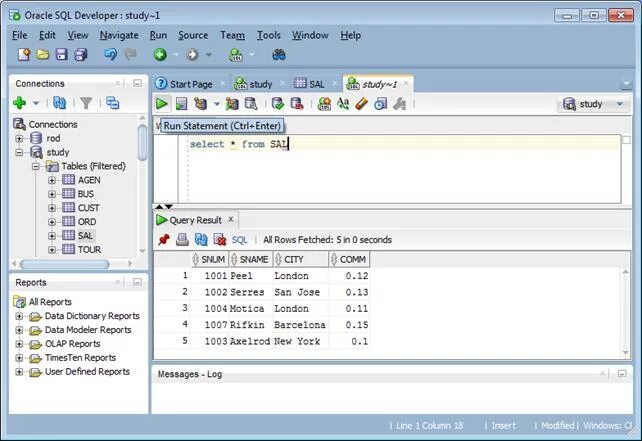
Task: Open the Tools menu
Action: coord(269,35)
